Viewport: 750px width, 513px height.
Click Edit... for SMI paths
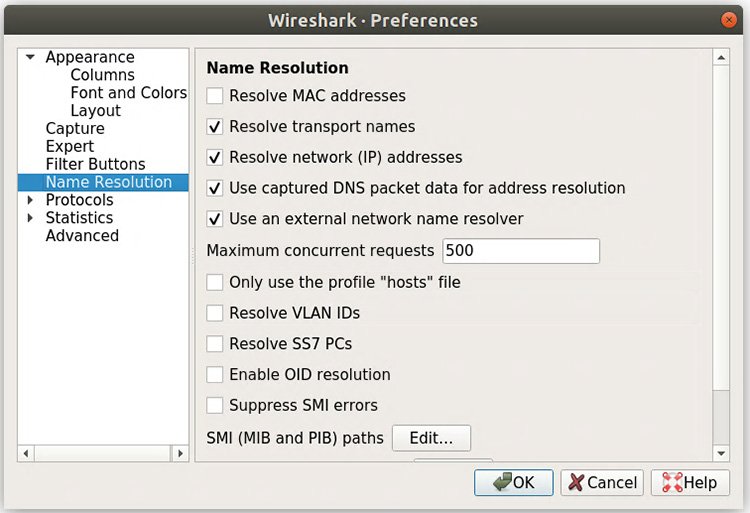pos(431,438)
